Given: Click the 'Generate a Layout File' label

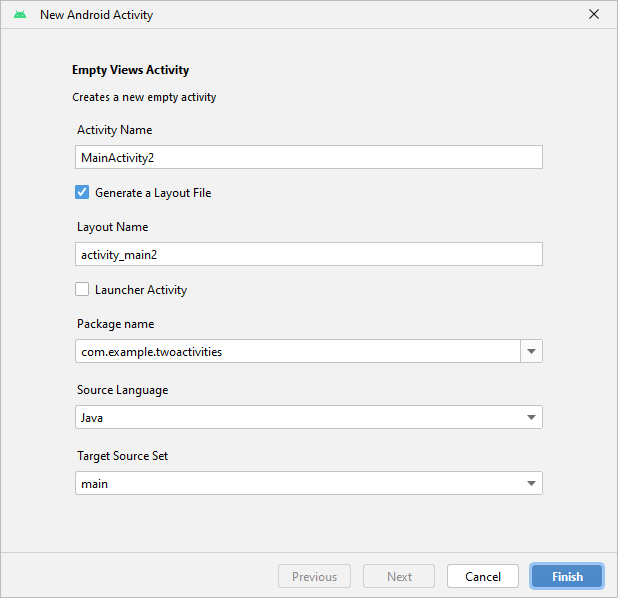Looking at the screenshot, I should 153,192.
